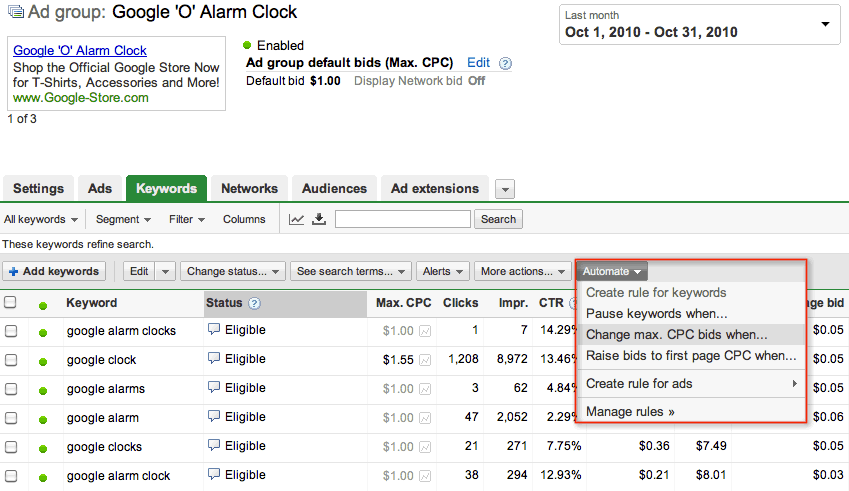Switch to the Networks tab

[x=249, y=188]
